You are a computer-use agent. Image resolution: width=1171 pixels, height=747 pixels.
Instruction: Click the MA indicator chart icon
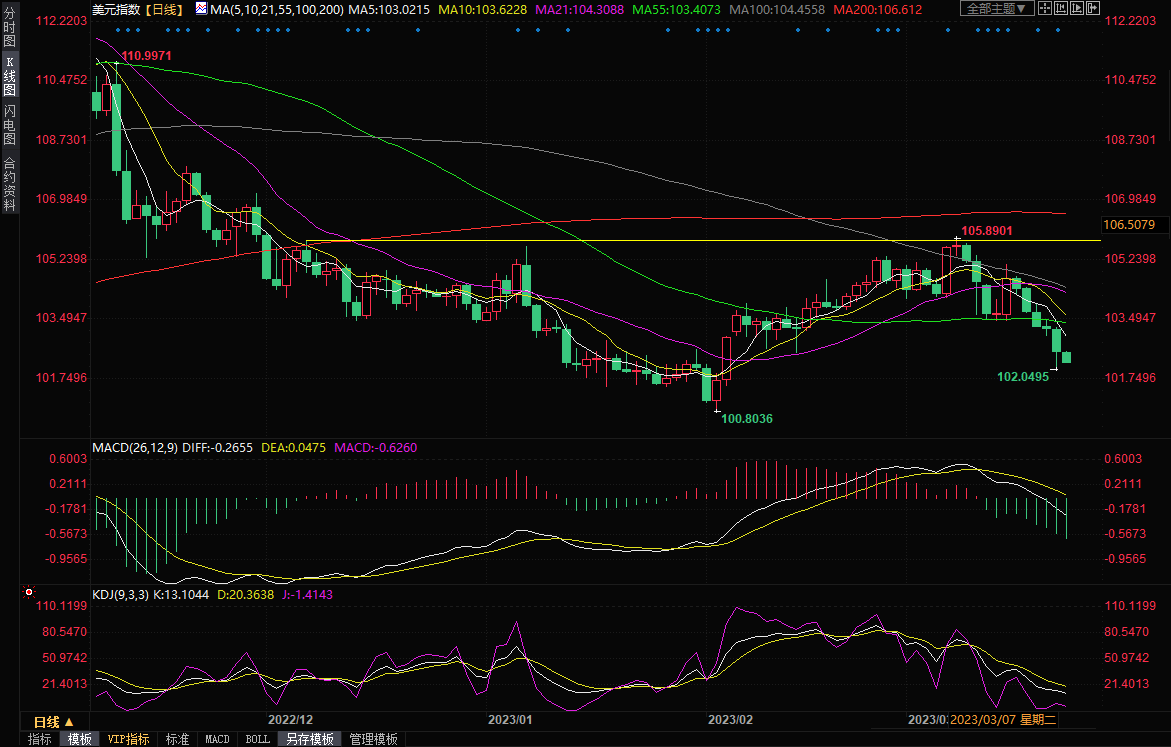(x=202, y=9)
